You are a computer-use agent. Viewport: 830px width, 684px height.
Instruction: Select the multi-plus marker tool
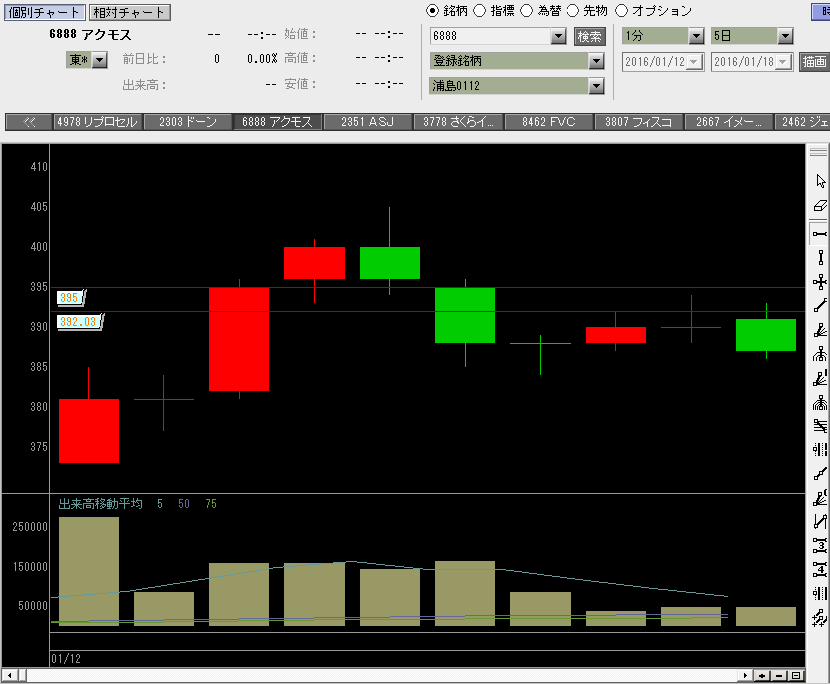click(x=820, y=617)
